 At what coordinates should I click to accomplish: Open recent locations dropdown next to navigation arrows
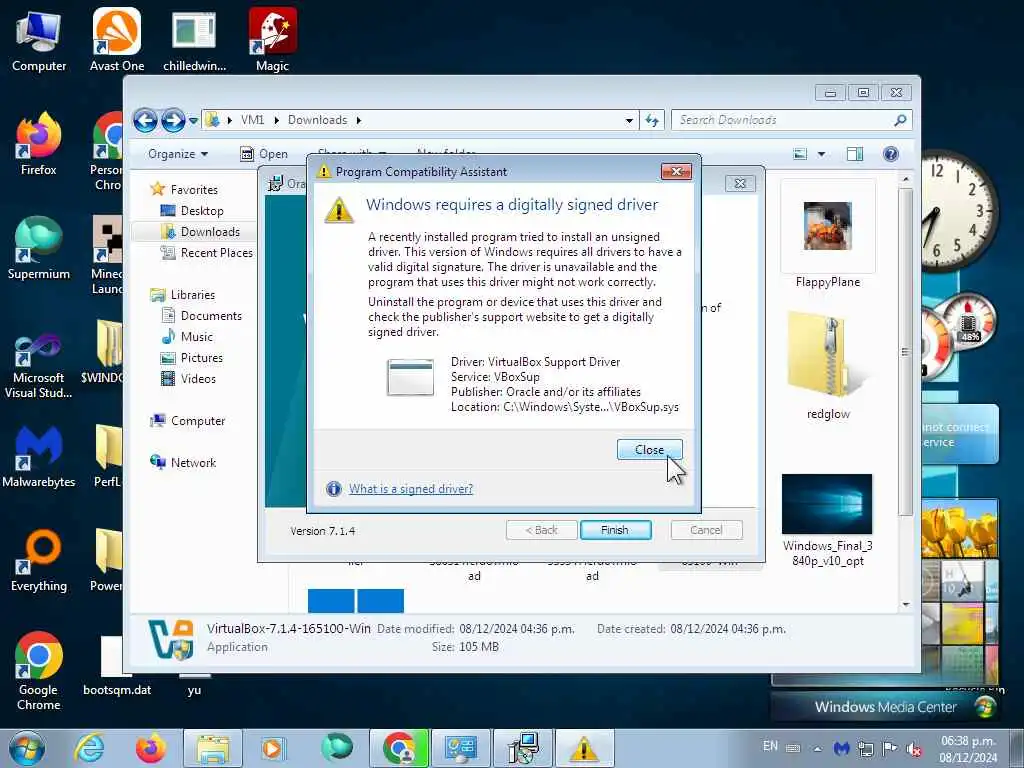[193, 121]
